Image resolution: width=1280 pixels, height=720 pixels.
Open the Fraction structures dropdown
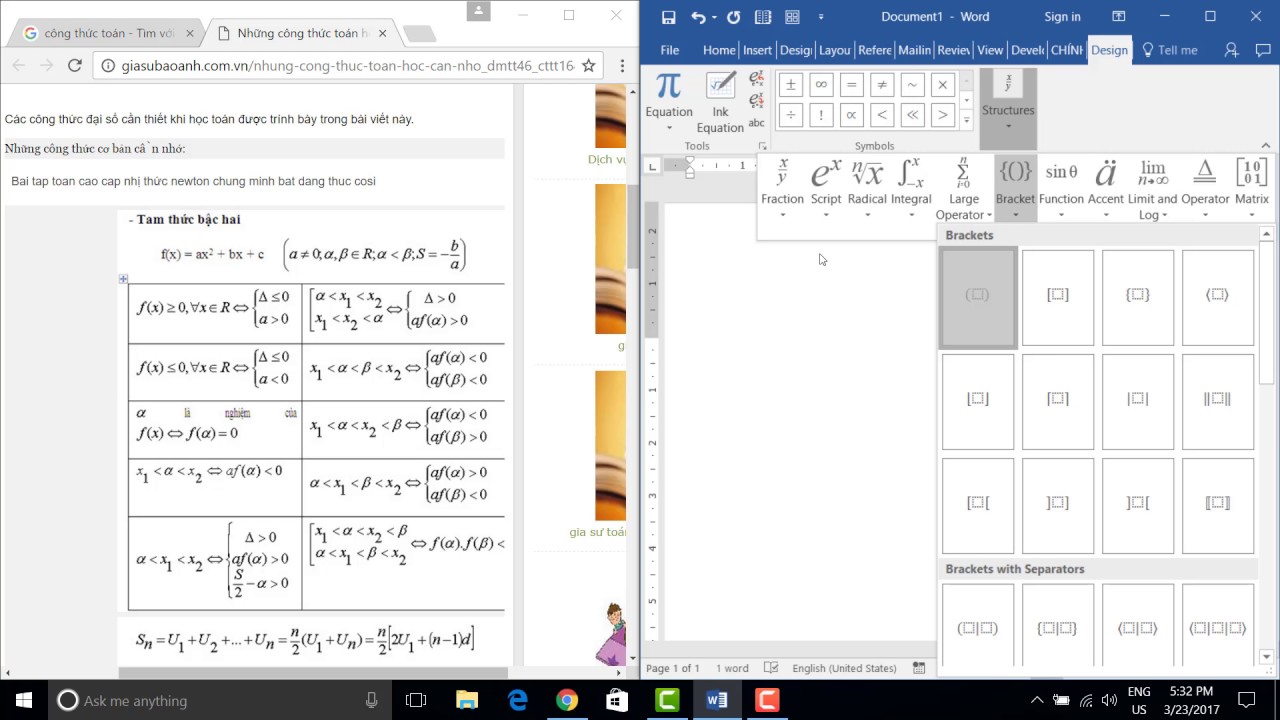782,188
